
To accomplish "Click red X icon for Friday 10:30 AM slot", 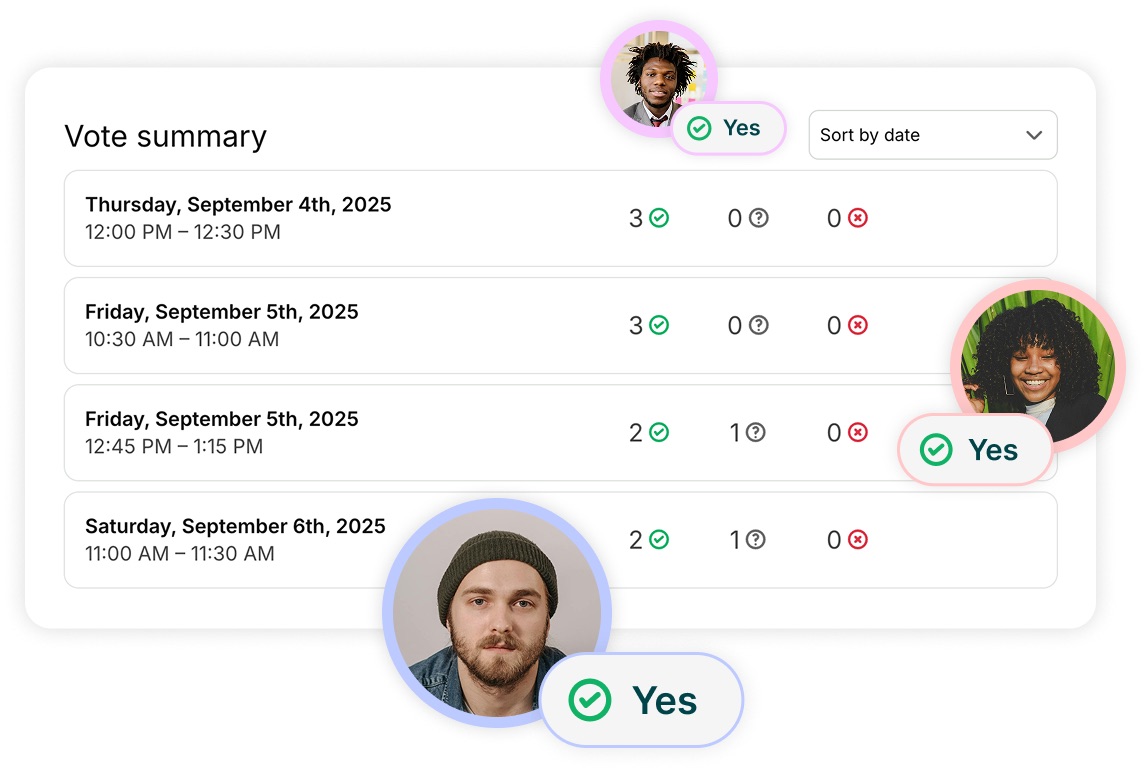I will 858,325.
